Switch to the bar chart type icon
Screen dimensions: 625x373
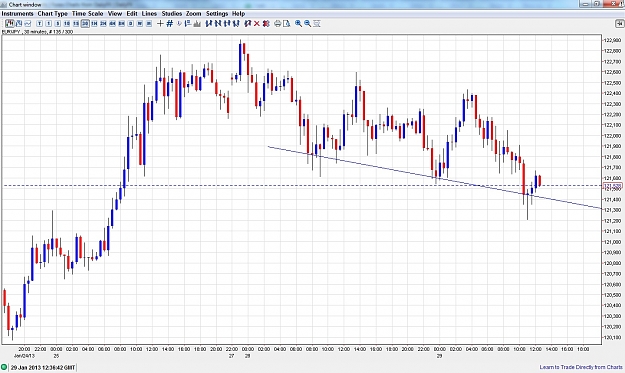click(19, 24)
